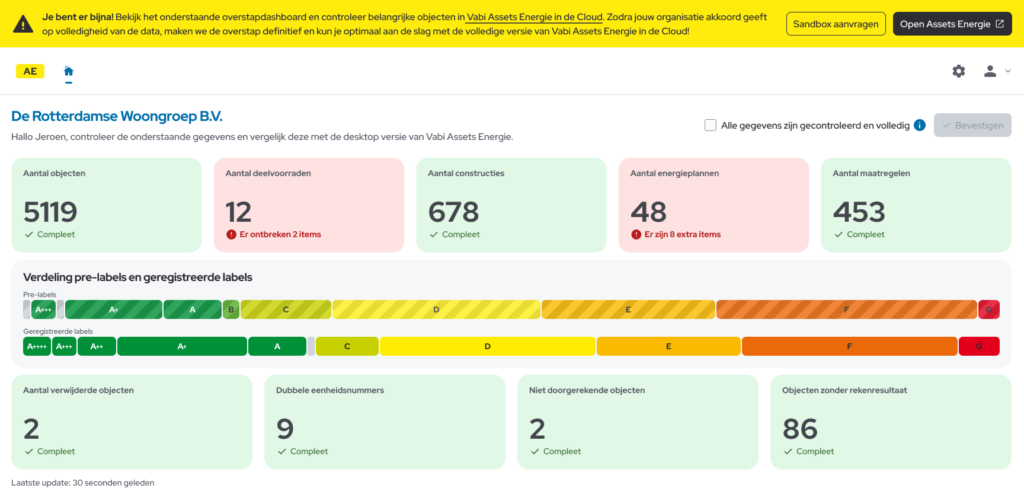Check 'Alle gegevens zijn gecontroleerd en volledig'

(710, 125)
